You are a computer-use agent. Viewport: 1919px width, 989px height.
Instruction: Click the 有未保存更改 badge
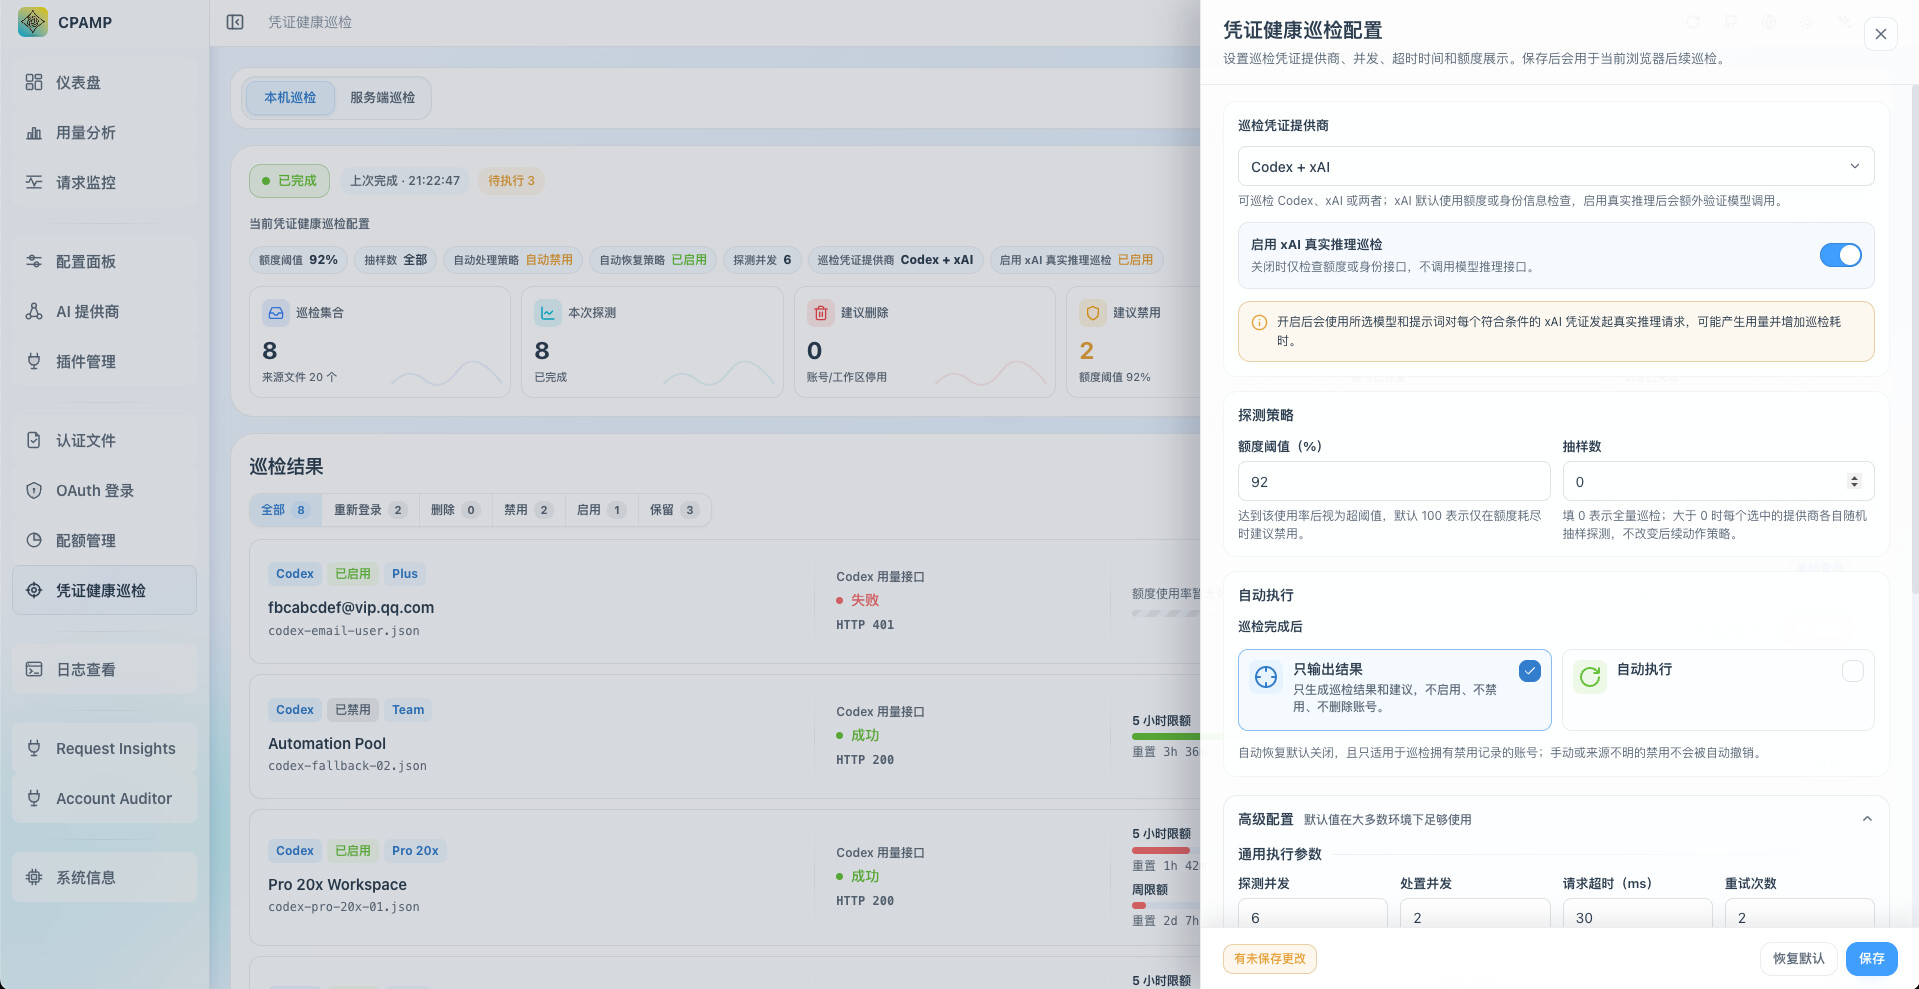pyautogui.click(x=1270, y=958)
